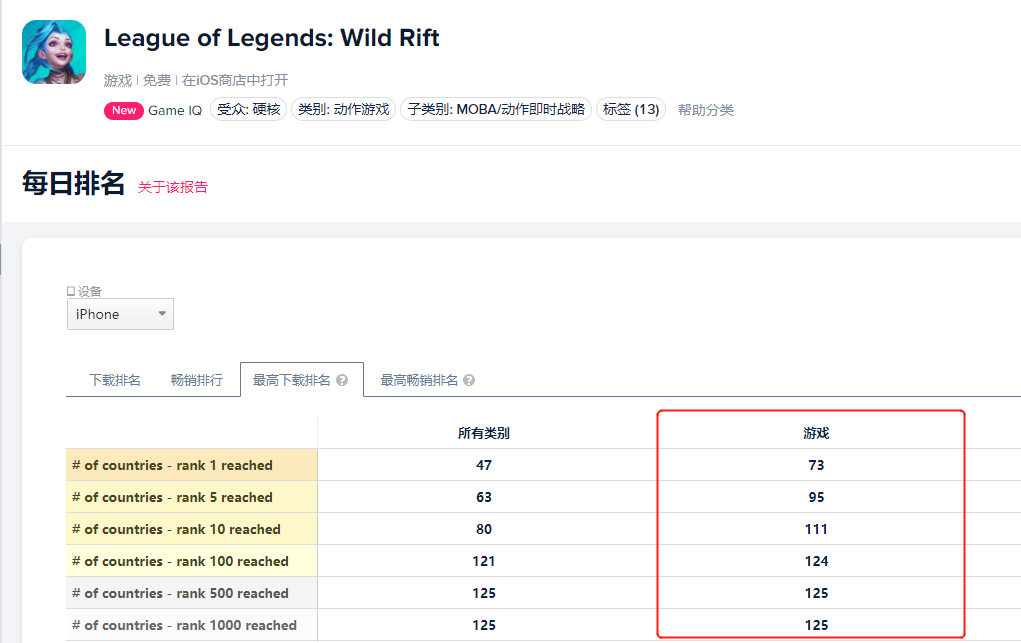Click the Wild Rift app icon thumbnail
The height and width of the screenshot is (643, 1021).
[54, 52]
